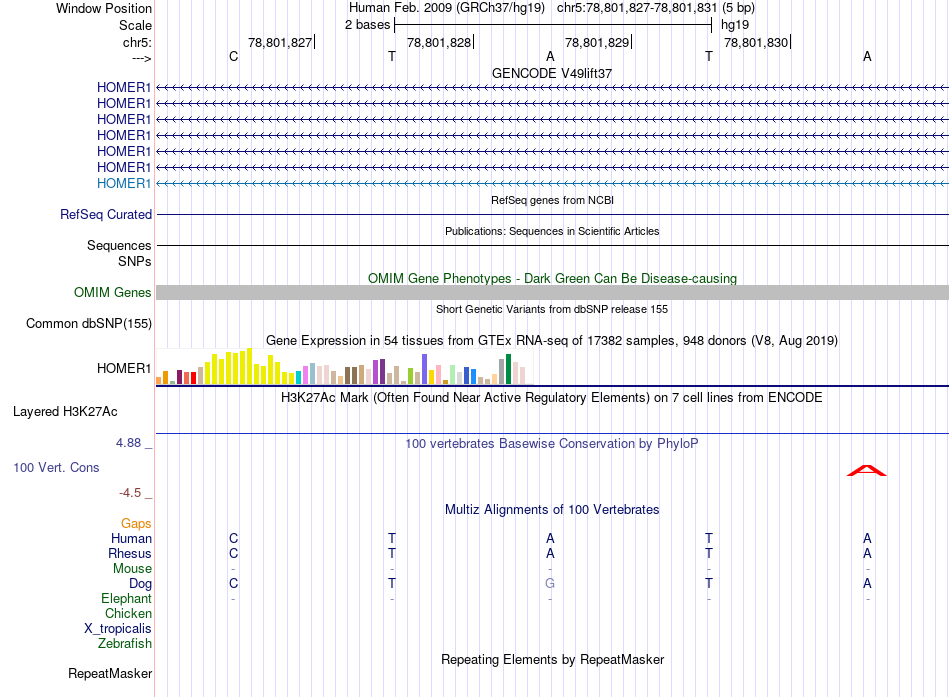Screen dimensions: 950x697
Task: Click the Layered H3K27Ac label
Action: pos(65,412)
